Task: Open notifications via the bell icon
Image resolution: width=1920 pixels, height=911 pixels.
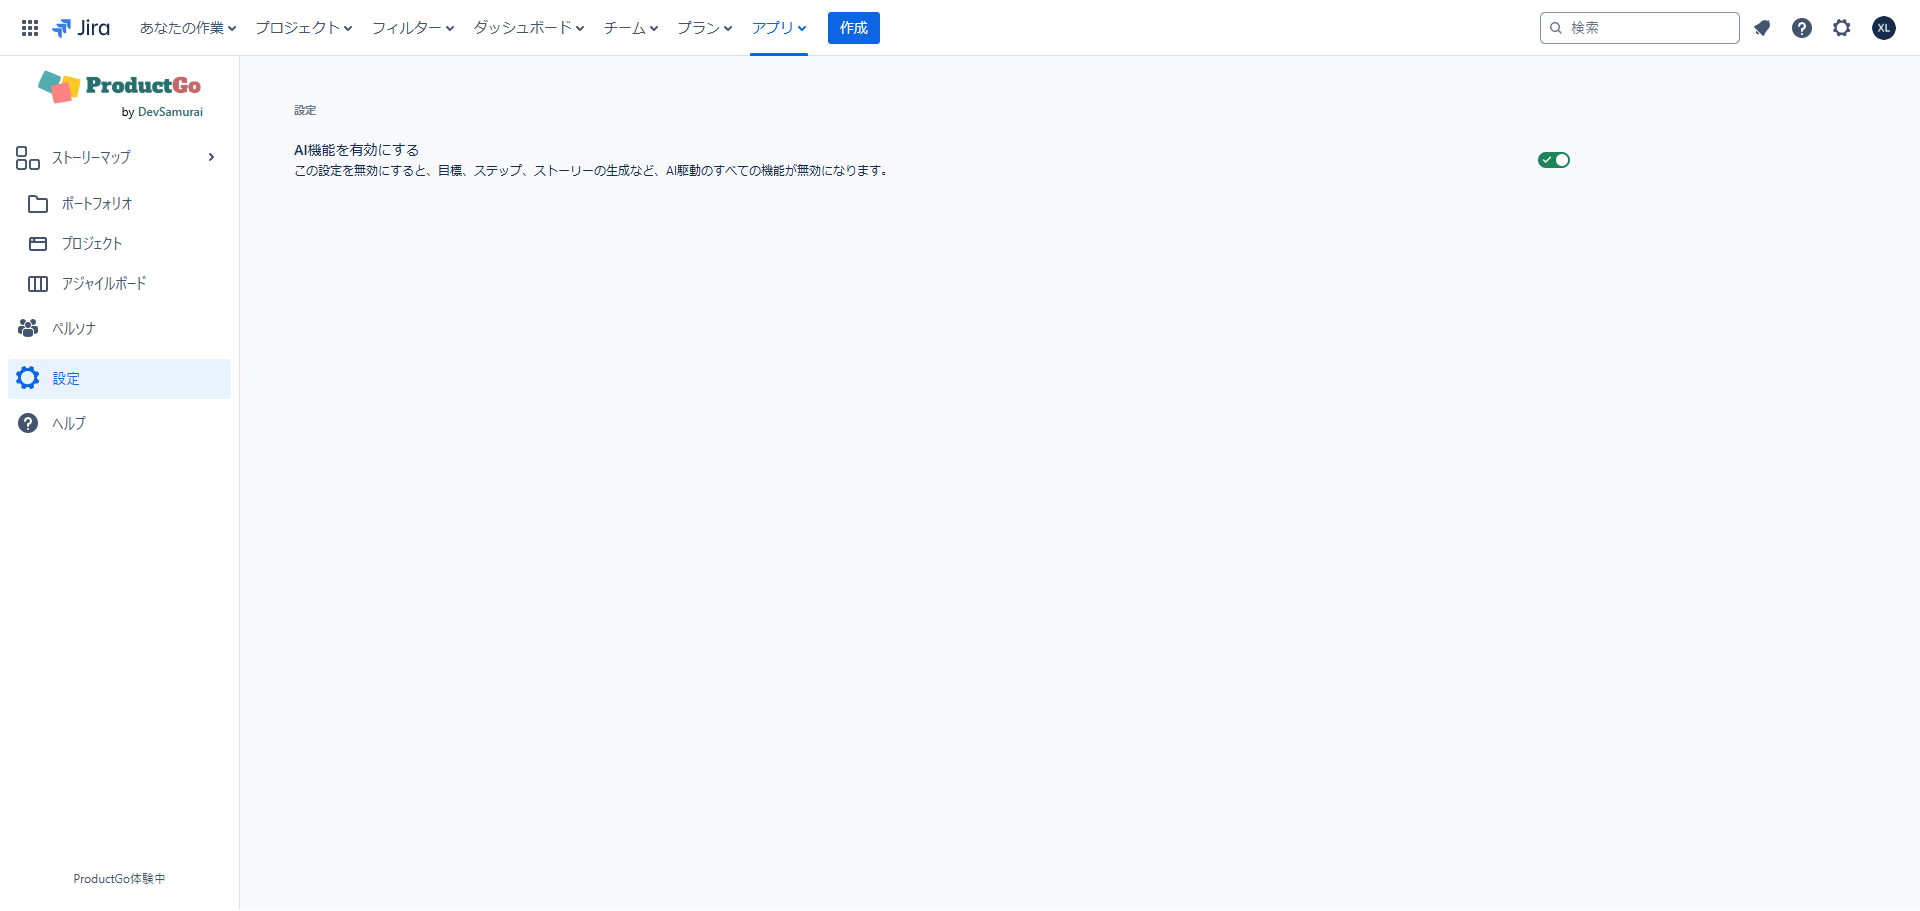Action: [1762, 28]
